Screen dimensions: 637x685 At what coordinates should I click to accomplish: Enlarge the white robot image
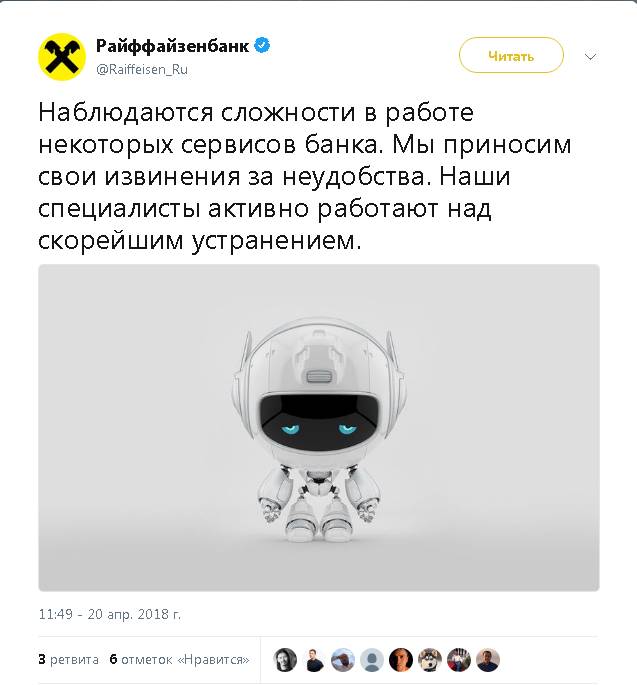319,428
